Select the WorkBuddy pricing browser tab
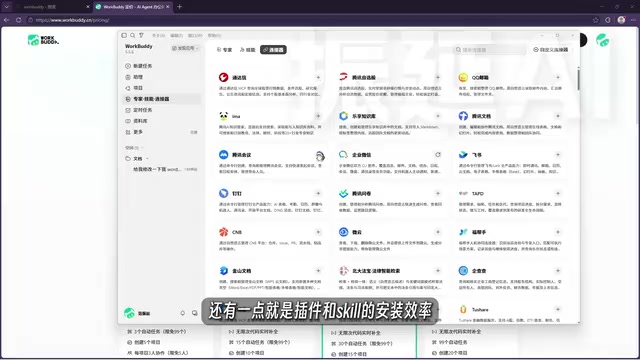 (133, 7)
